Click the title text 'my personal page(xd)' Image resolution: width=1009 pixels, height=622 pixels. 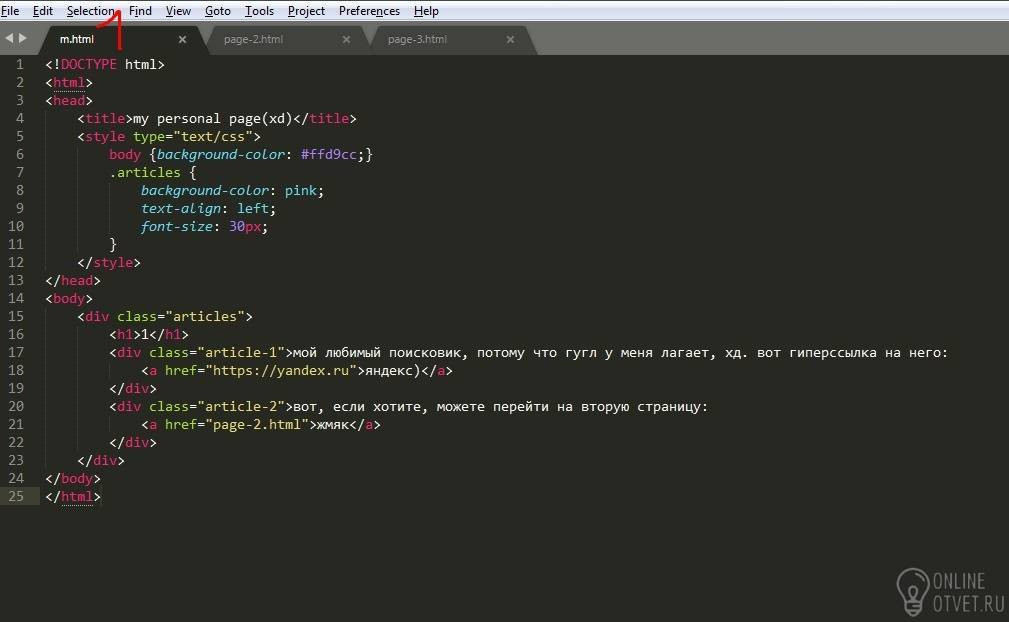pos(212,119)
